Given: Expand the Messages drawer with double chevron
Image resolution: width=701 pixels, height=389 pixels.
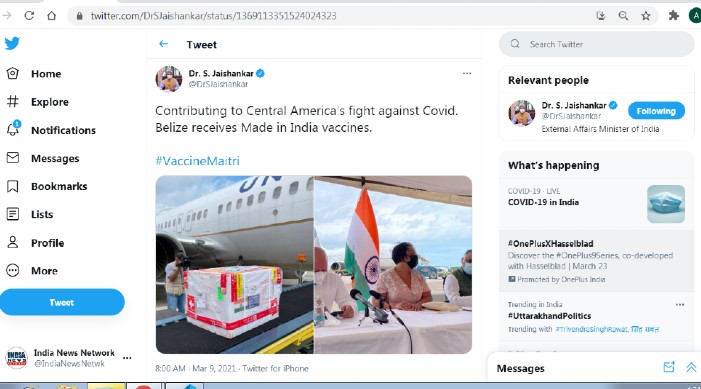Looking at the screenshot, I should (691, 368).
